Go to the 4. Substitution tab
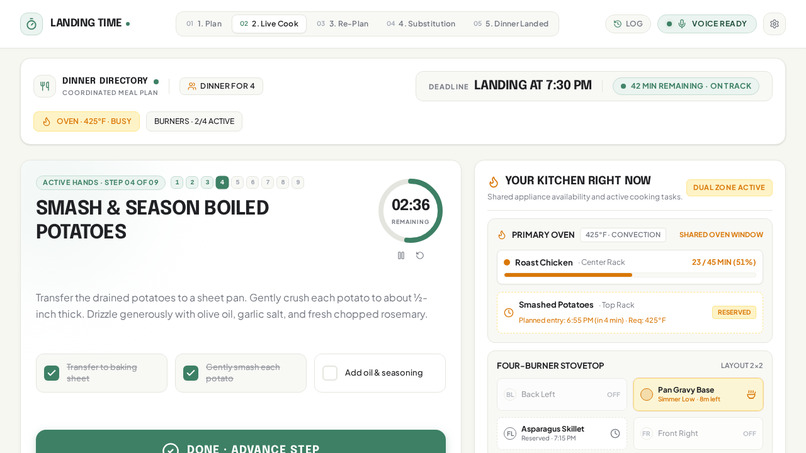 point(421,24)
